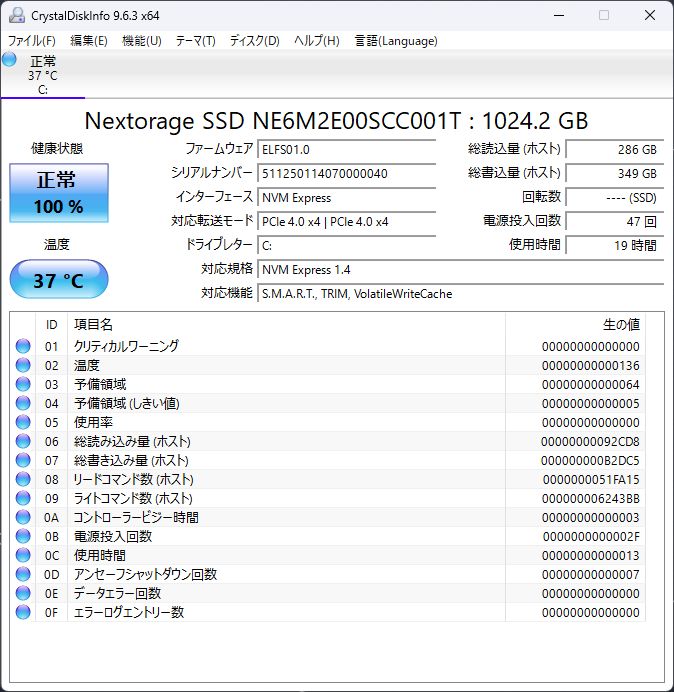Click the CrystalDiskInfo app icon in title bar
The width and height of the screenshot is (674, 692).
coord(17,15)
